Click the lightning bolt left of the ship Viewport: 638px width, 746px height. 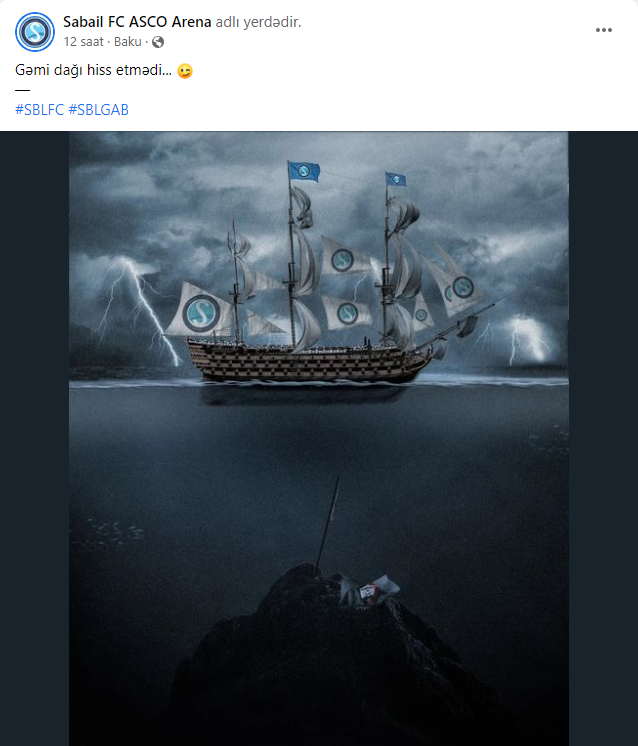138,307
